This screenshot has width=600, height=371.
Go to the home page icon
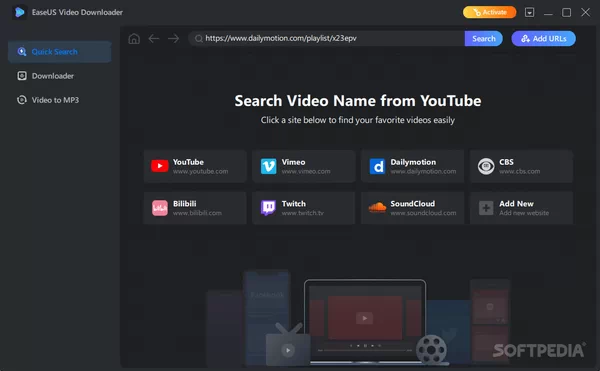click(x=134, y=39)
